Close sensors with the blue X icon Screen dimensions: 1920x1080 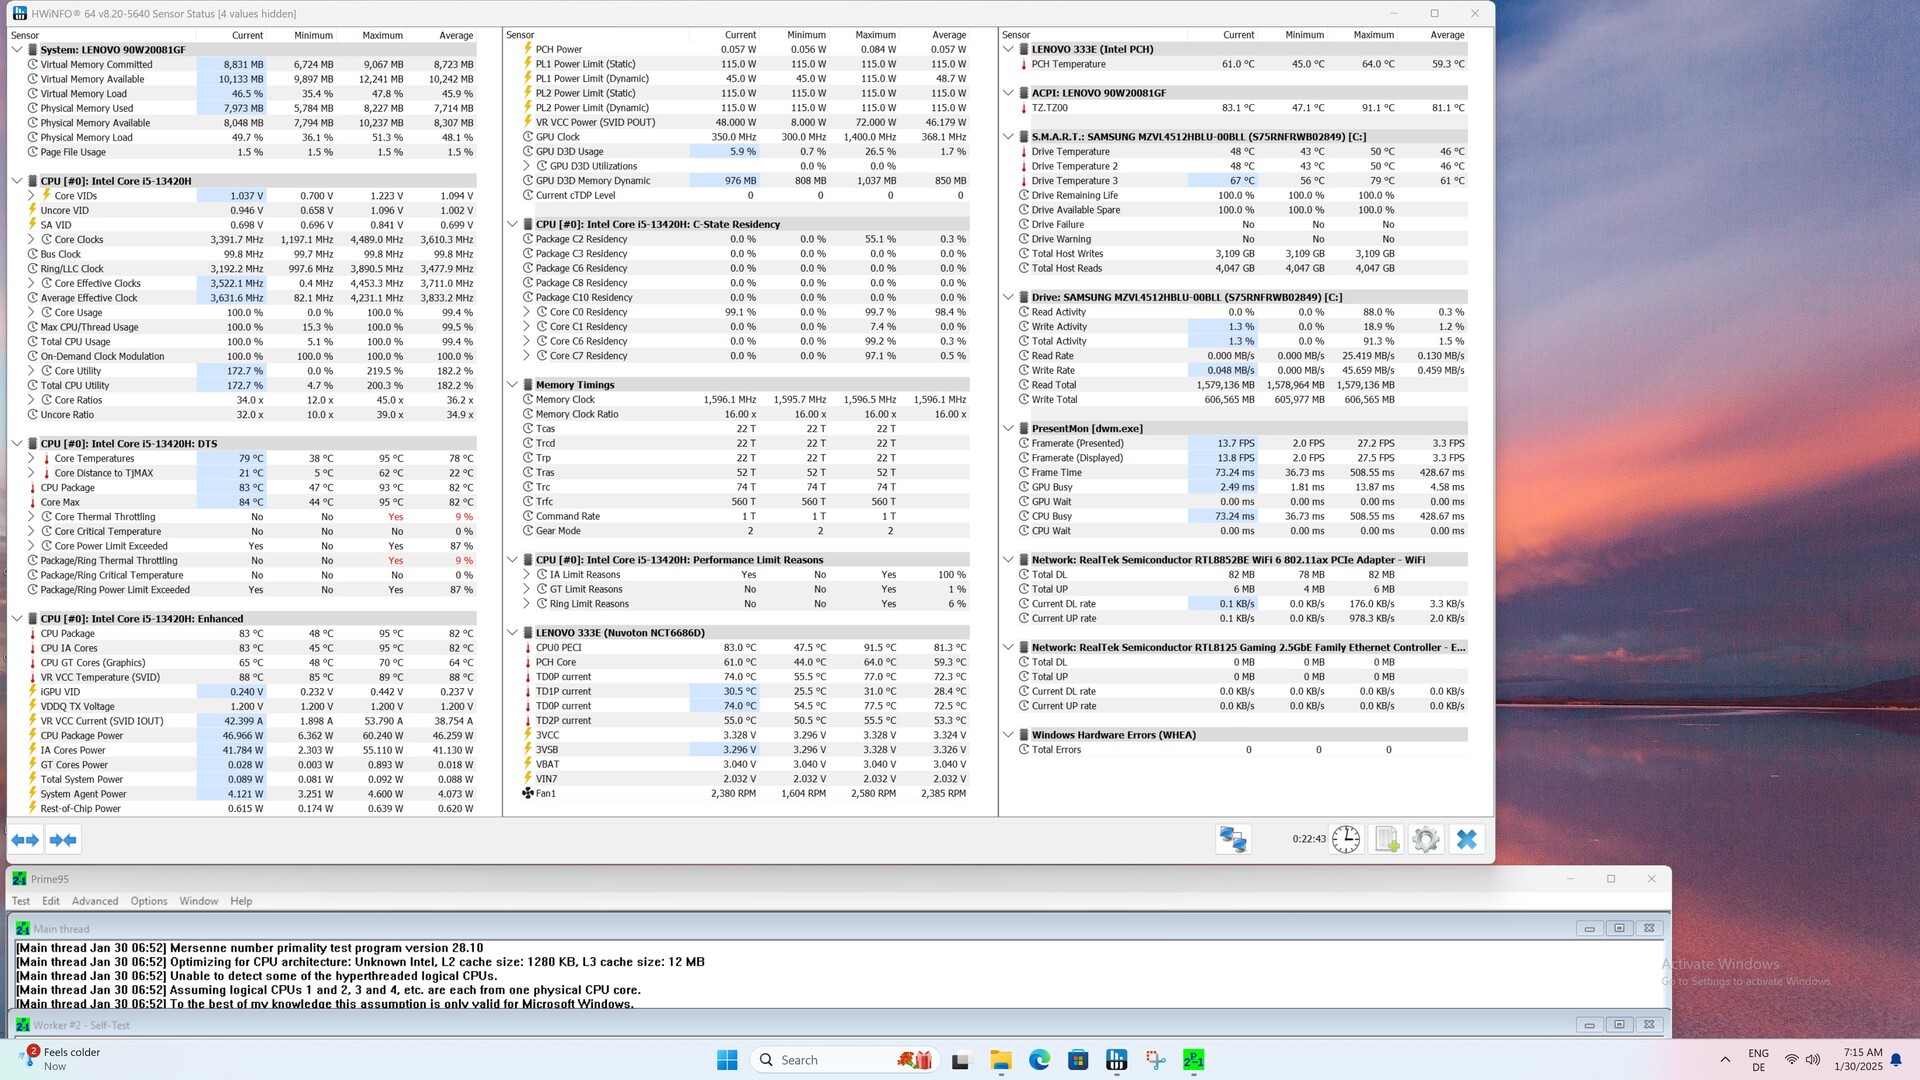click(x=1466, y=840)
